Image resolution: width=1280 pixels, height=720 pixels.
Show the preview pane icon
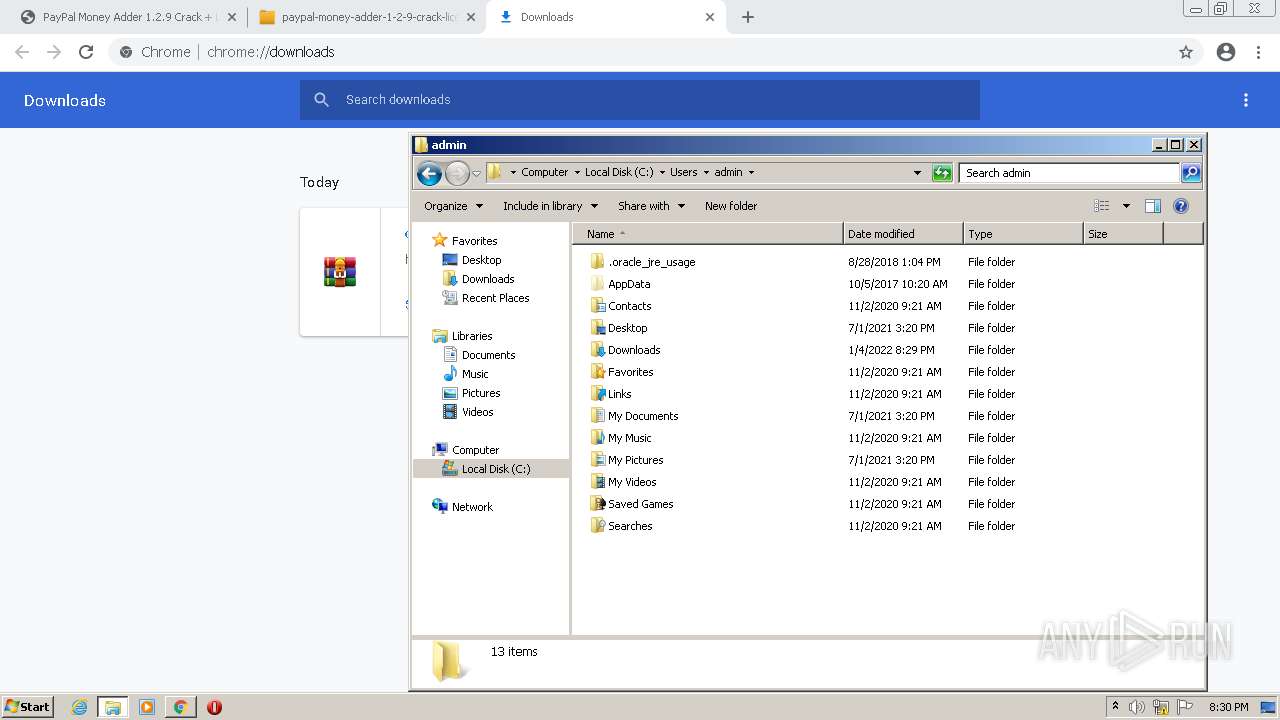[x=1153, y=206]
